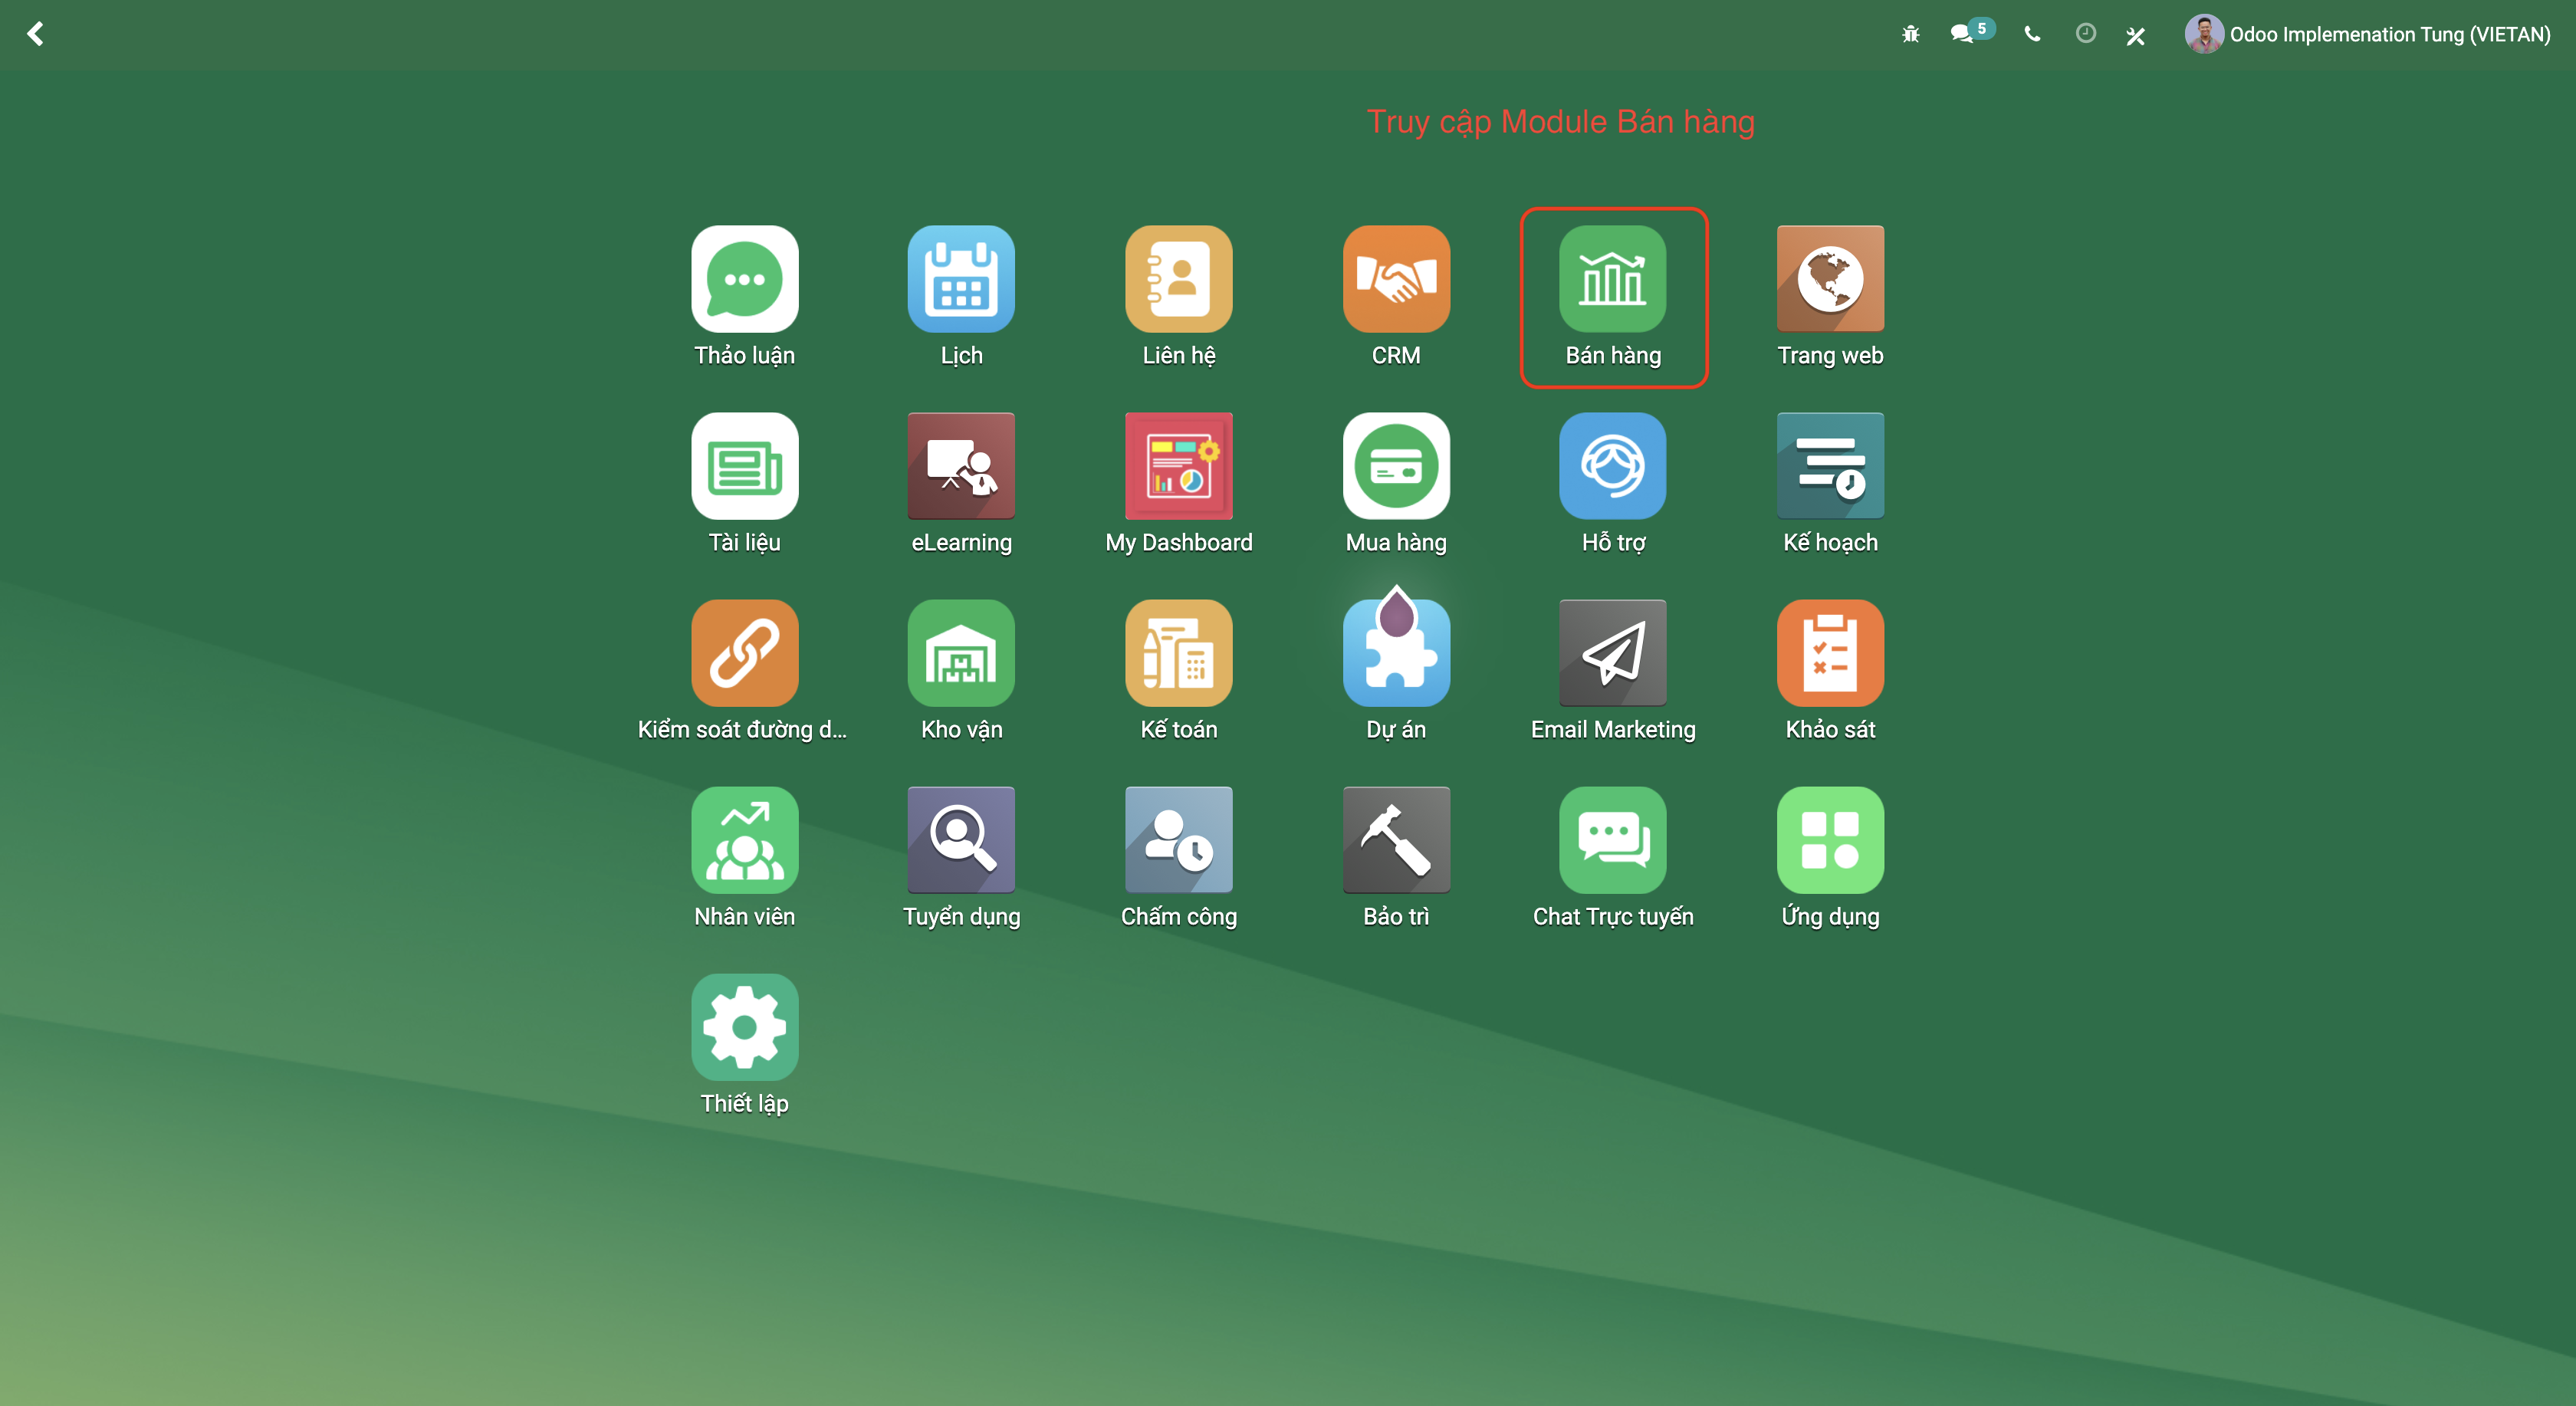Open conversations icon with 5 badge
The width and height of the screenshot is (2576, 1406).
pyautogui.click(x=1962, y=34)
